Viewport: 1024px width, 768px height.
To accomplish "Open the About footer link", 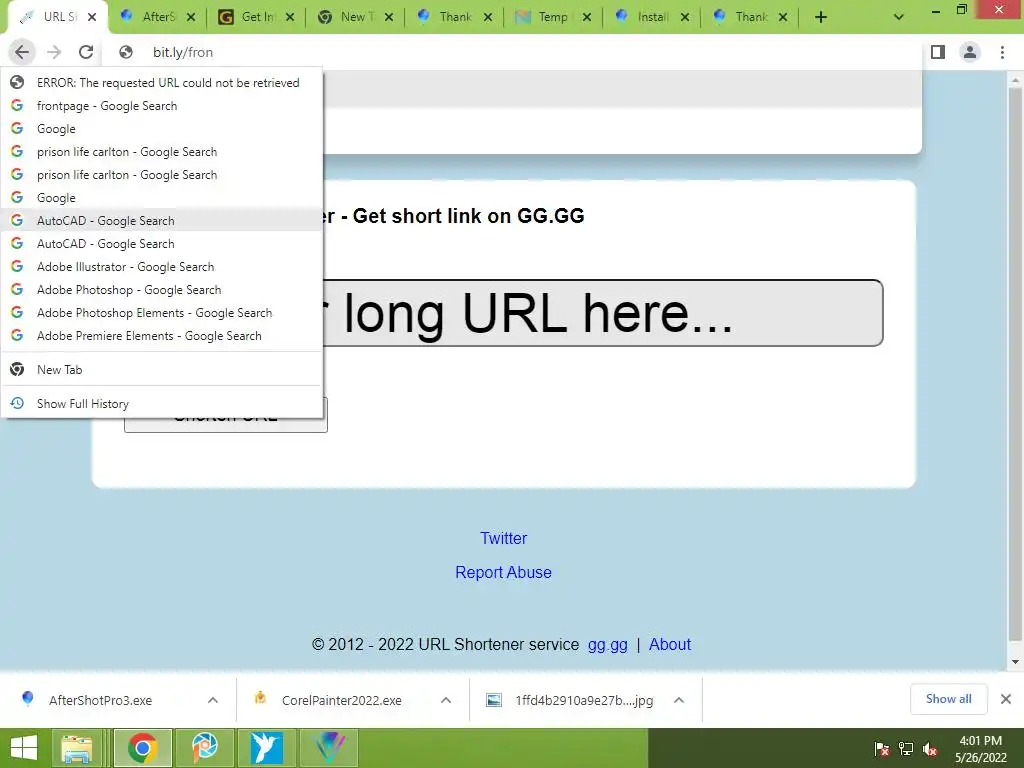I will pyautogui.click(x=669, y=645).
